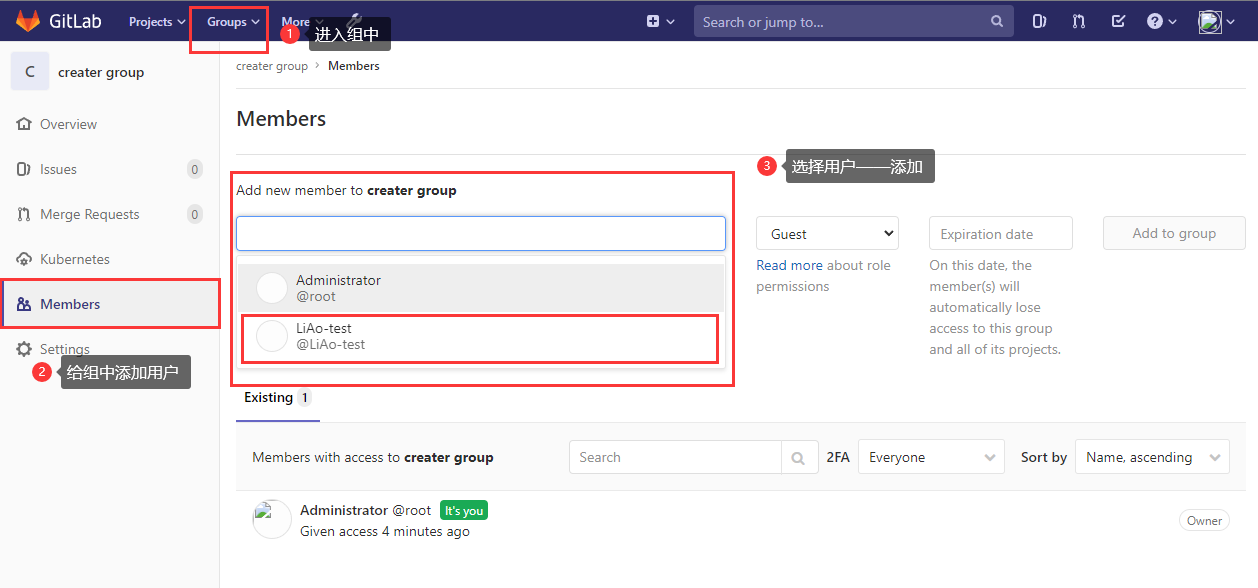Viewport: 1258px width, 588px height.
Task: Click the Add to group button
Action: tap(1173, 232)
